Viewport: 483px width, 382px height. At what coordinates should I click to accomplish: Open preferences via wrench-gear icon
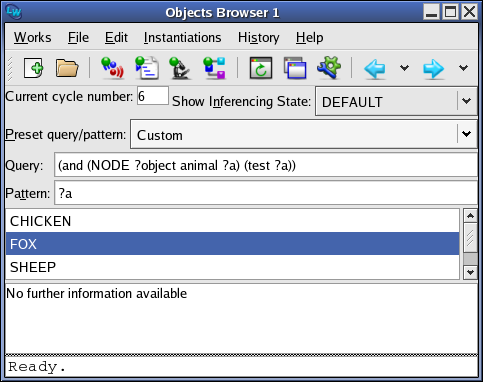coord(329,68)
